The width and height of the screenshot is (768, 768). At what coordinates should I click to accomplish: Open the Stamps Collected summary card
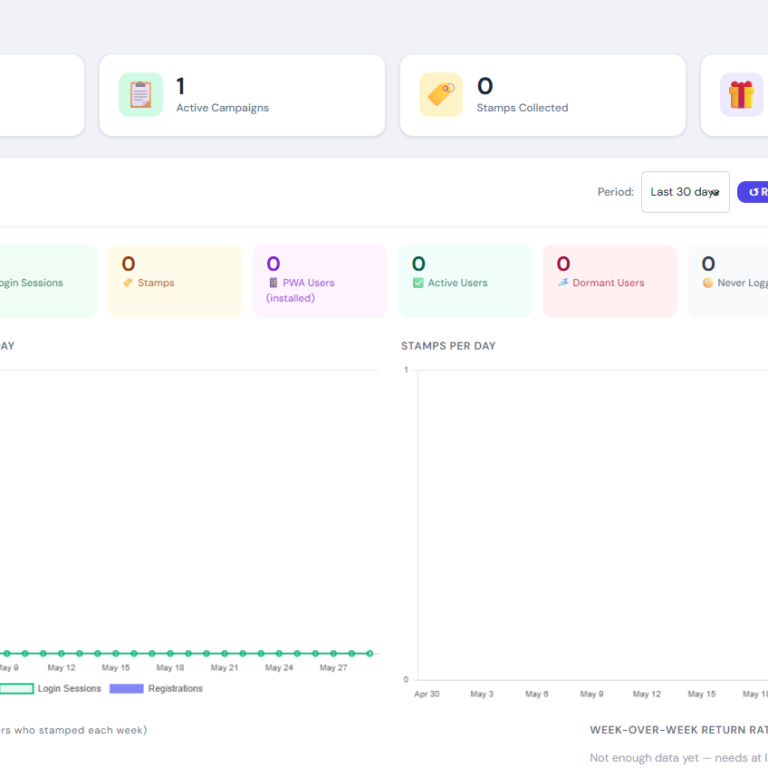click(x=543, y=95)
